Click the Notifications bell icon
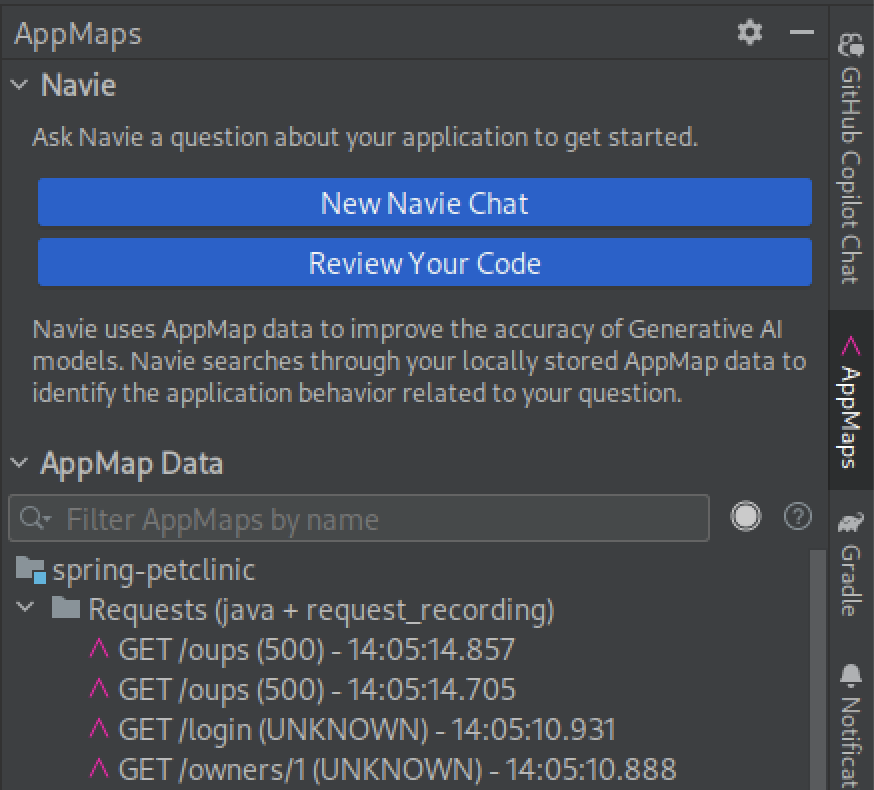Image resolution: width=874 pixels, height=790 pixels. pyautogui.click(x=851, y=675)
